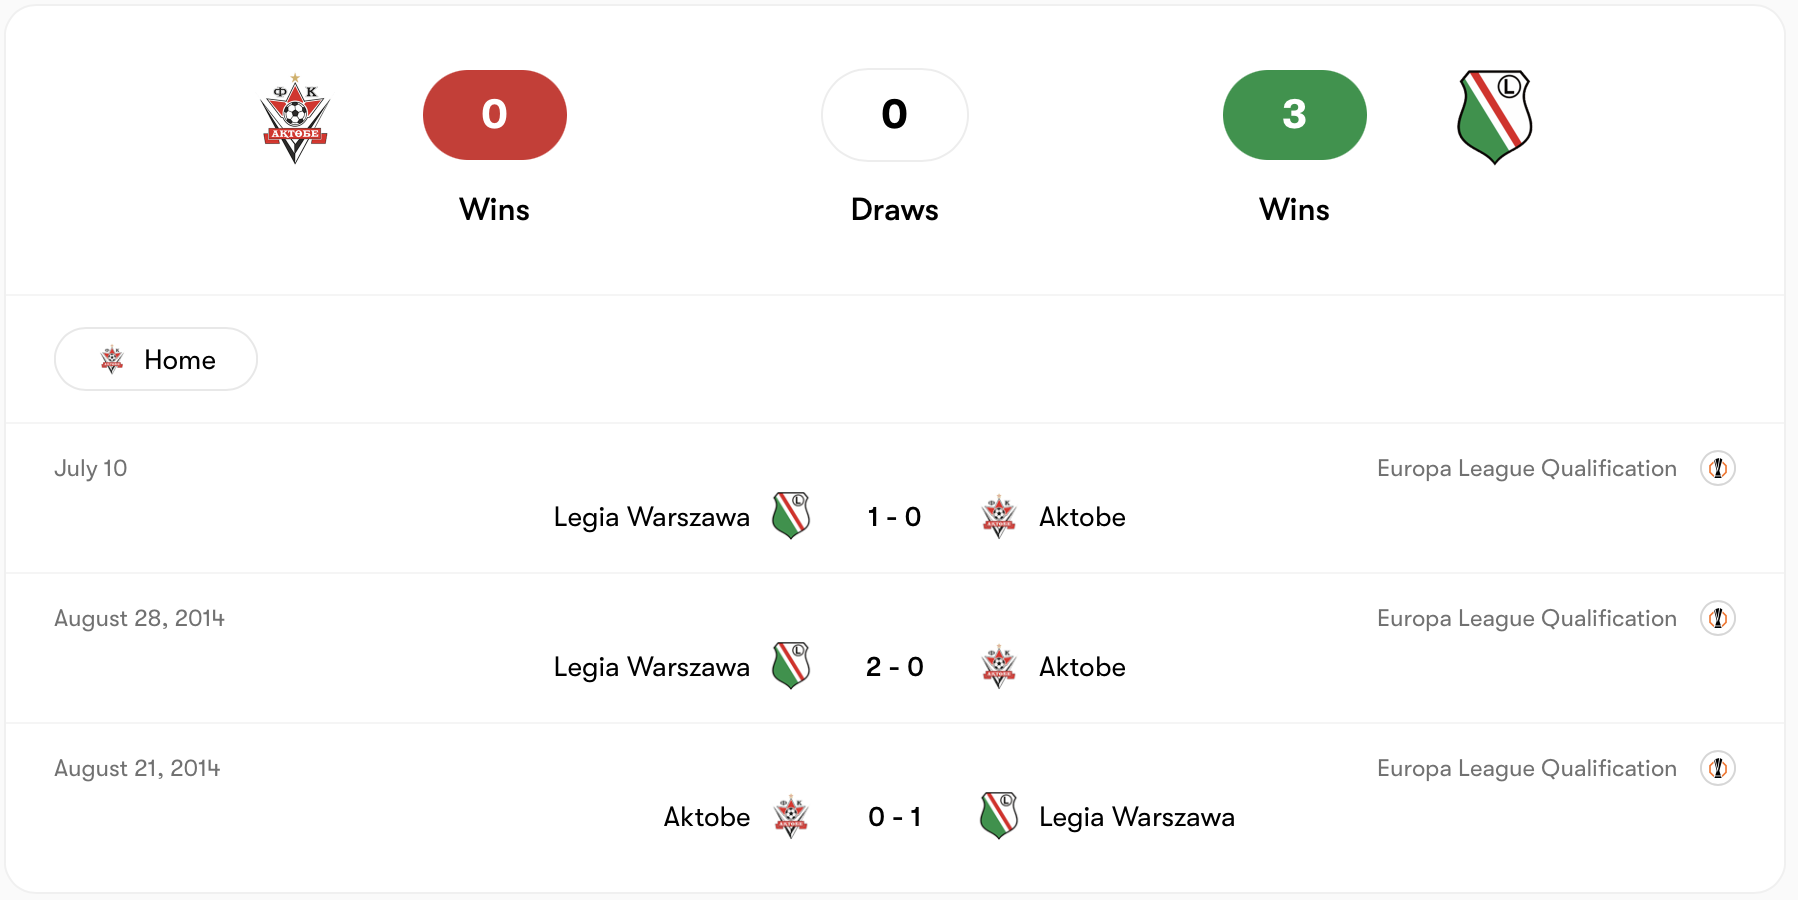Click Legia crest in the July 10 match
Screen dimensions: 1798x900
click(x=791, y=516)
